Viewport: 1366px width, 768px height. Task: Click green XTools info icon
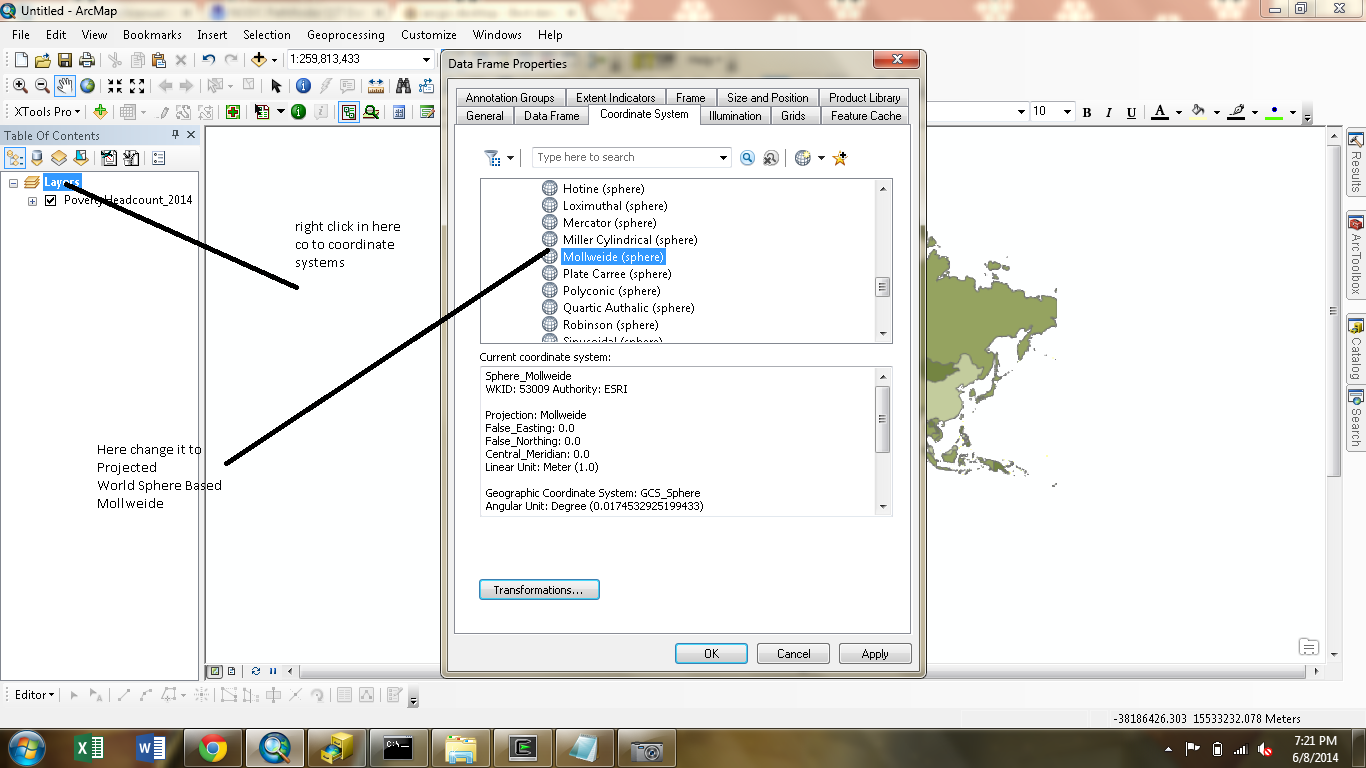point(298,112)
